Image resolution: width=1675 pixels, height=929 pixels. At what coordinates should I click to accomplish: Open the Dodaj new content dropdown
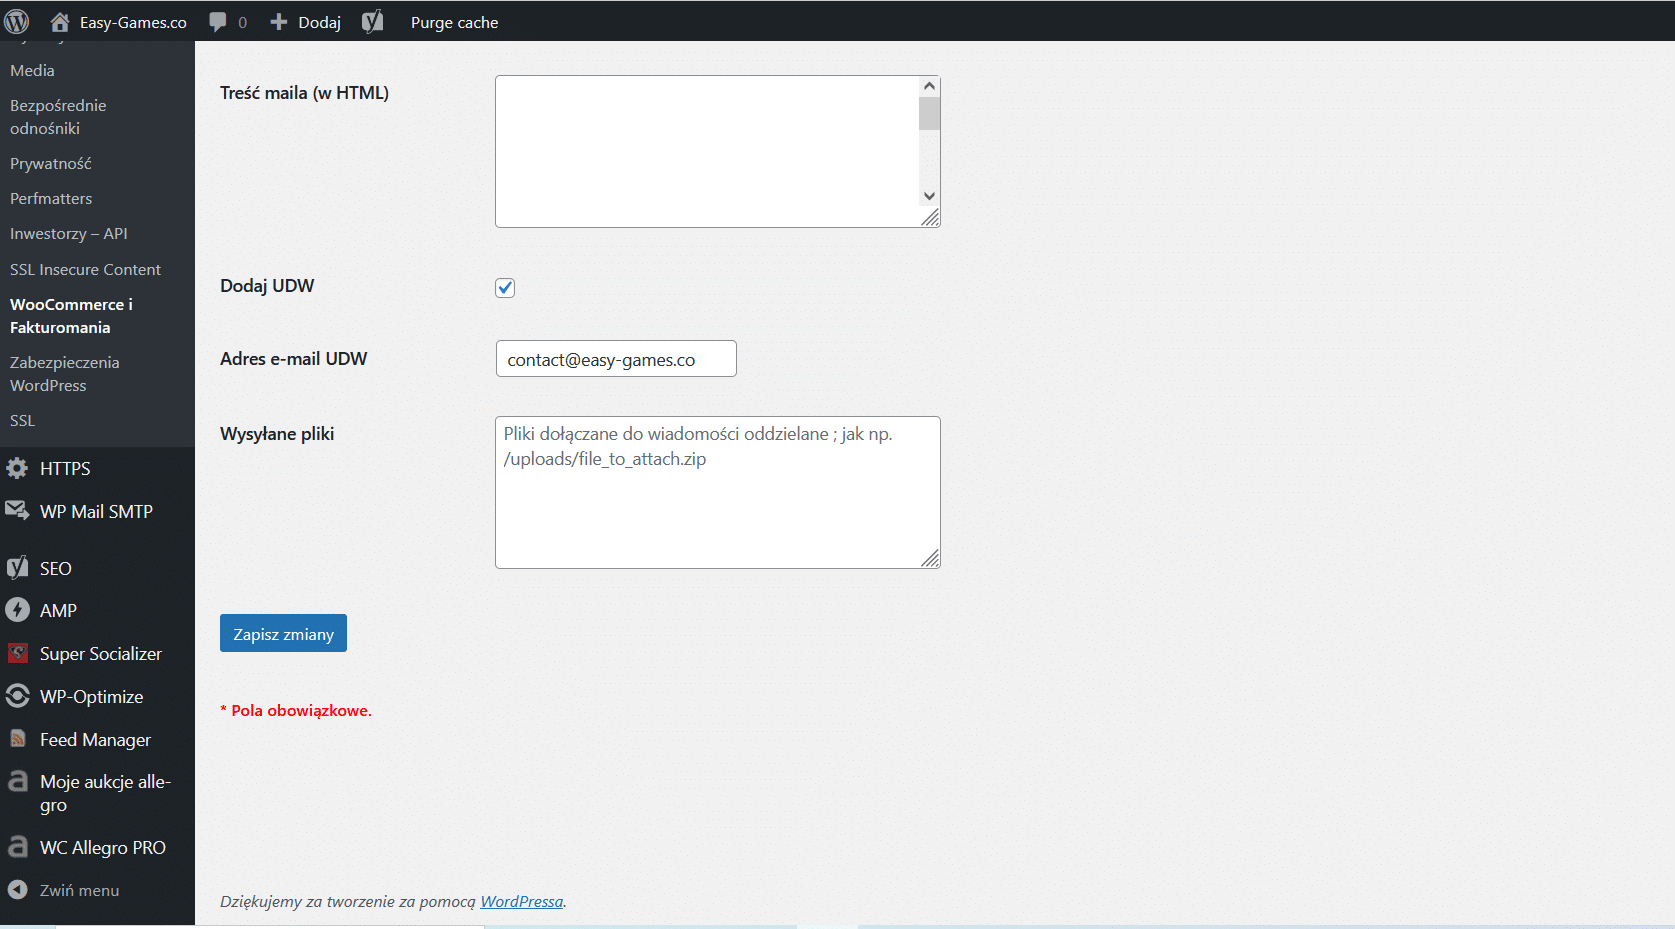pyautogui.click(x=306, y=22)
